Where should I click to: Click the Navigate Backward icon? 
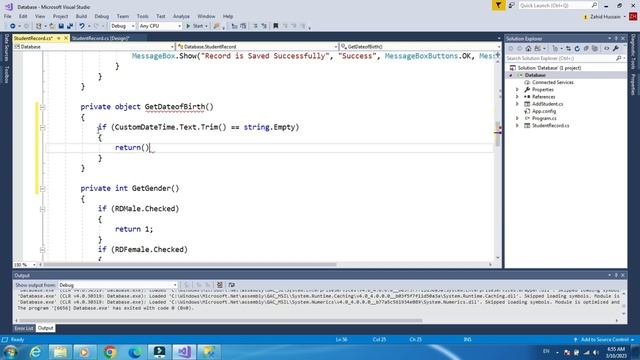(12, 26)
